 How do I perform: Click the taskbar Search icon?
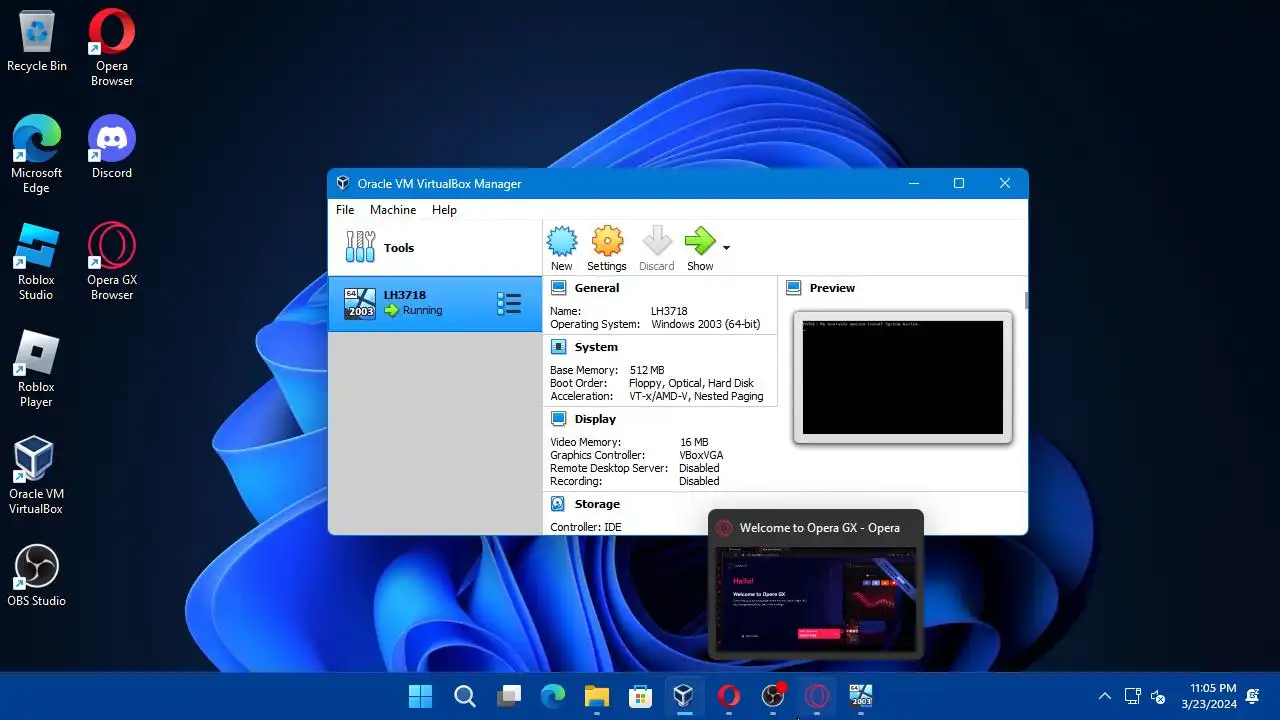(465, 696)
